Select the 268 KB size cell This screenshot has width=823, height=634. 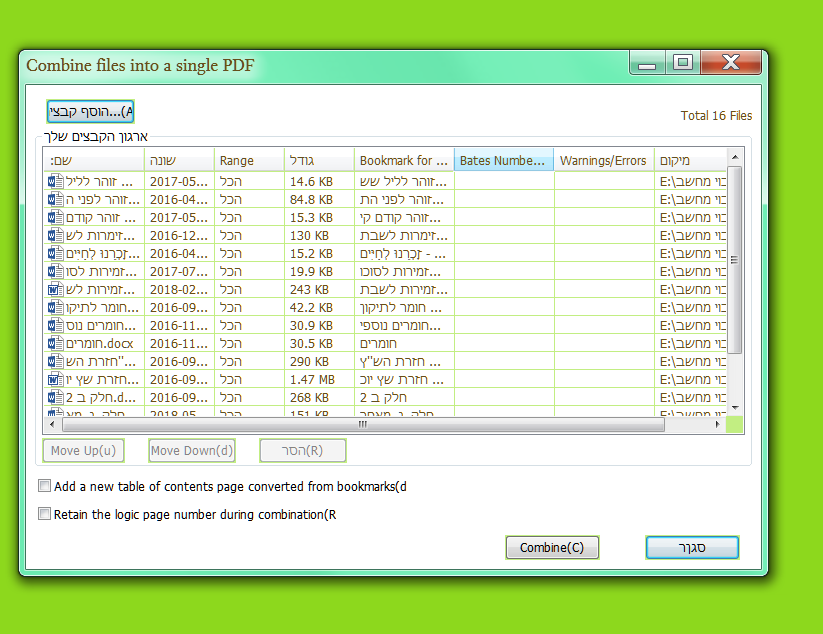click(x=319, y=397)
